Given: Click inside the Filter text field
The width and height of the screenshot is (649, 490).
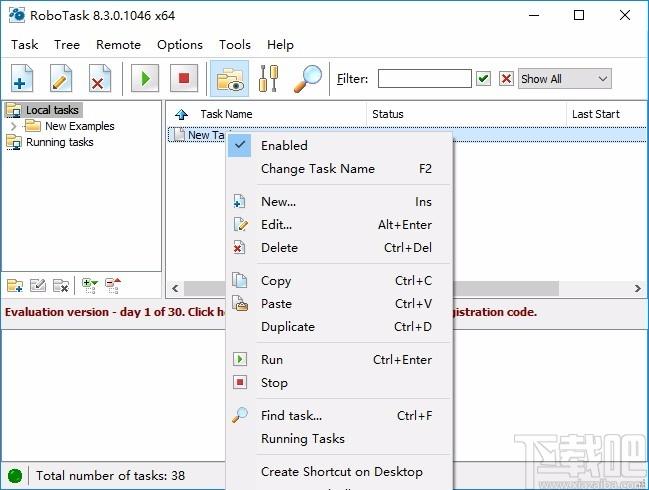Looking at the screenshot, I should coord(425,79).
